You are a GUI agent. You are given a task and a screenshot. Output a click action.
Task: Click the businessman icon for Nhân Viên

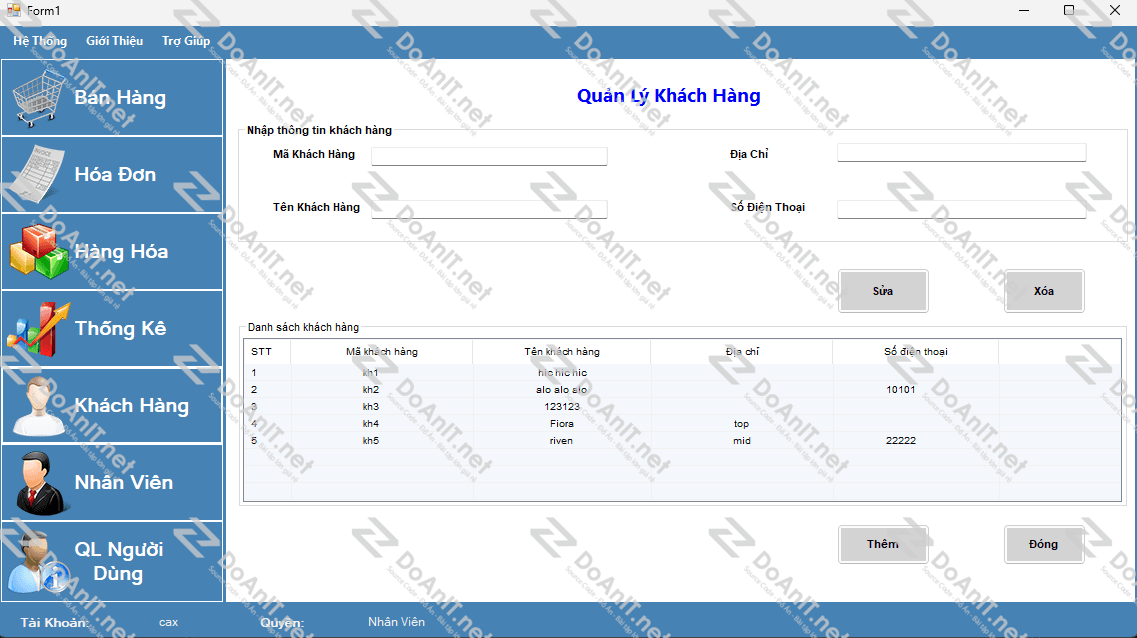click(x=41, y=484)
